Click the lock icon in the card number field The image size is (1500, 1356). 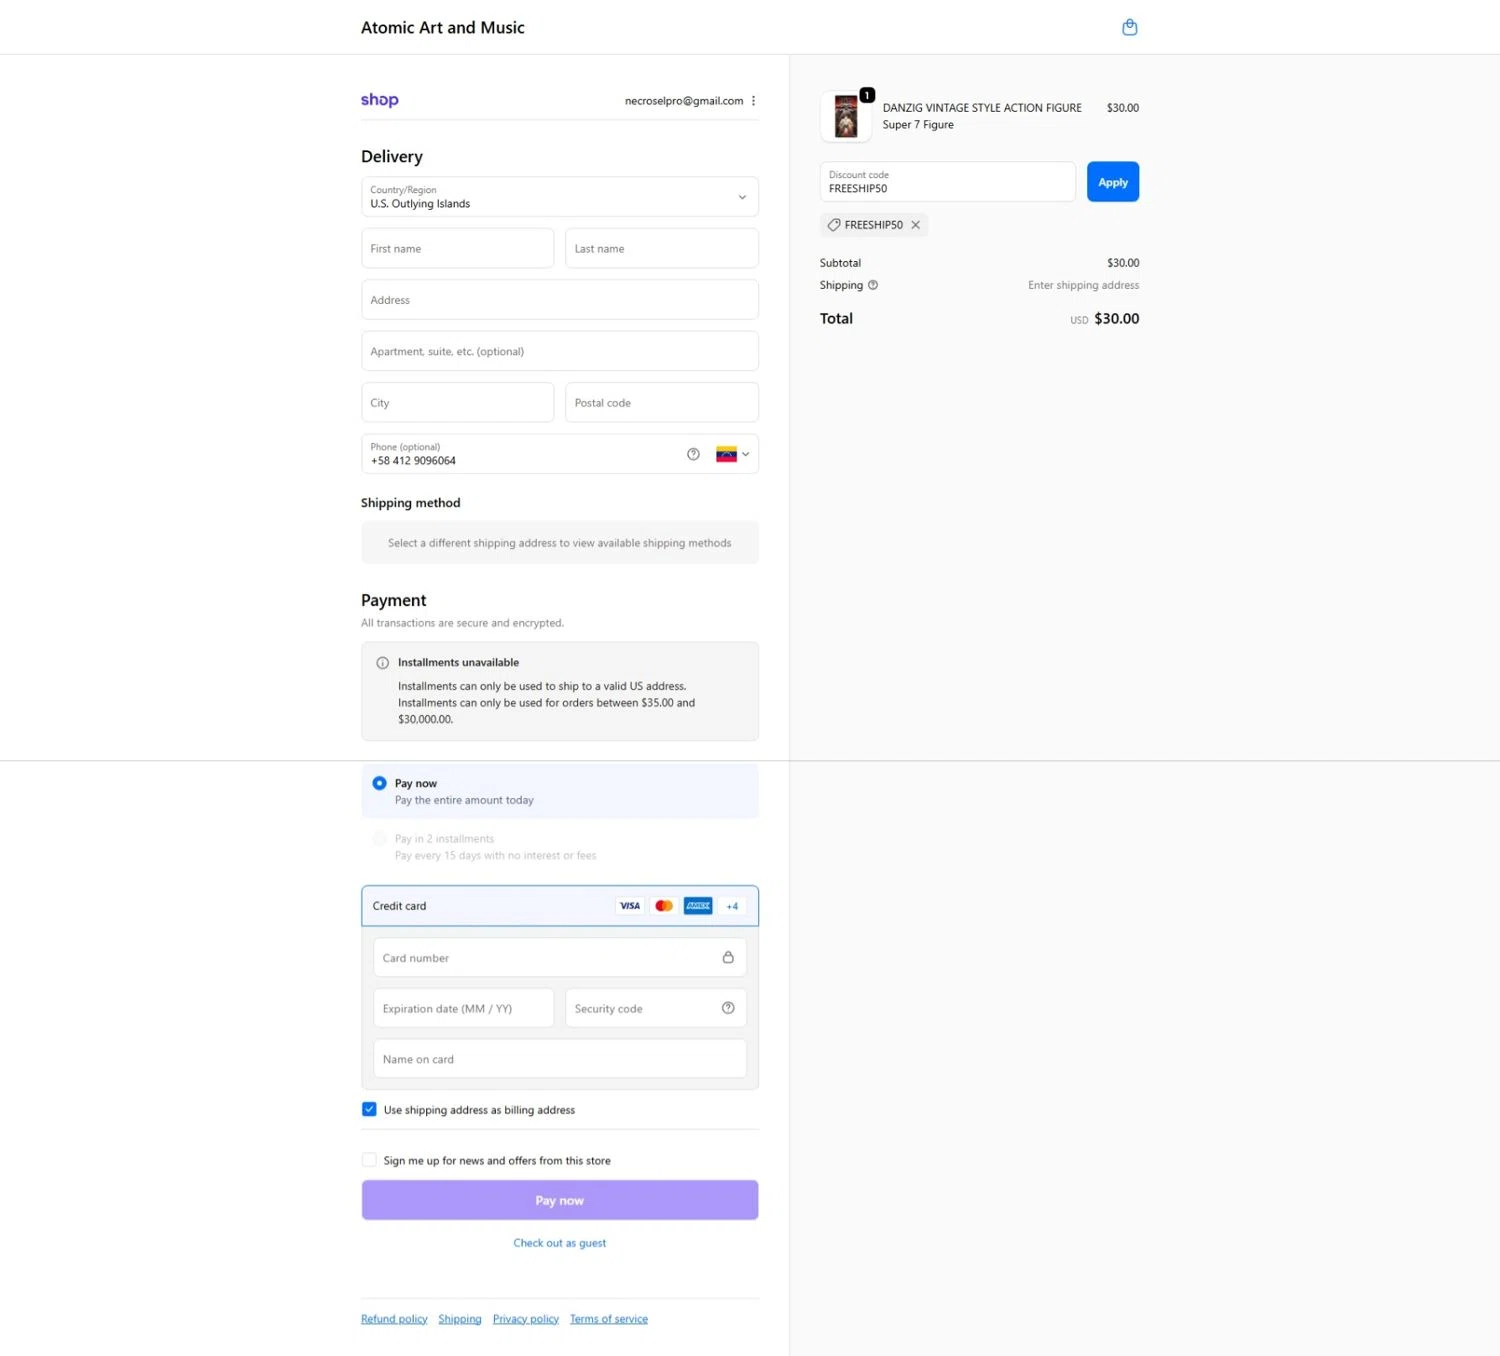pyautogui.click(x=728, y=957)
